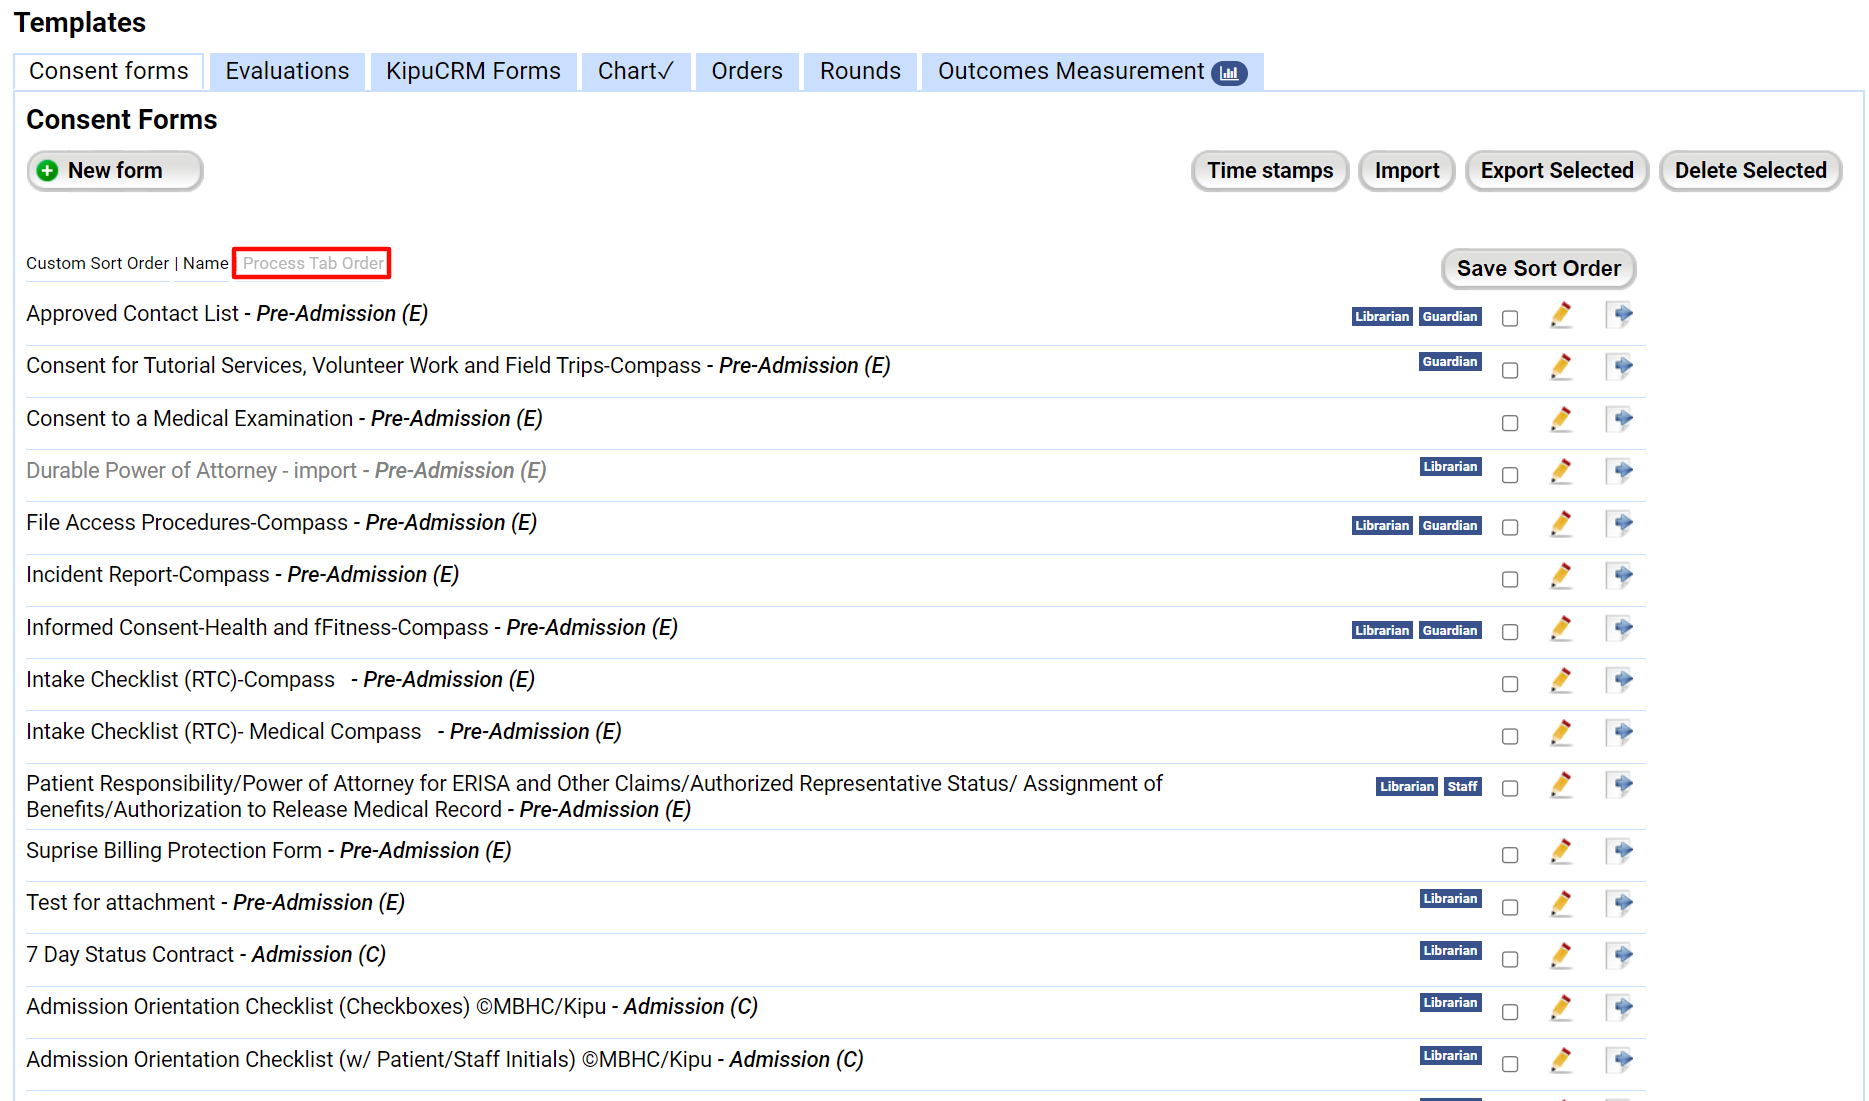The width and height of the screenshot is (1869, 1101).
Task: Check the Patient Responsibility/Power of Attorney row checkbox
Action: pos(1510,788)
